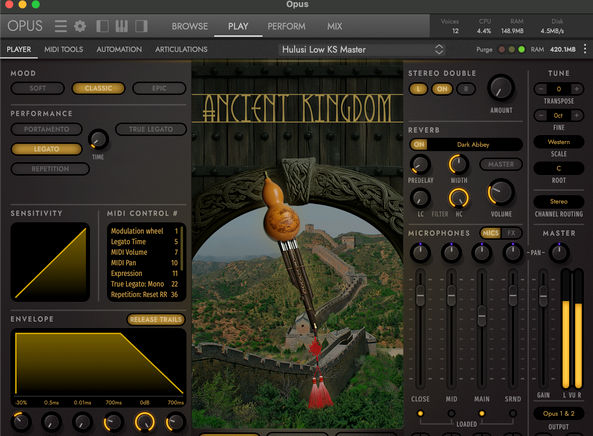Click the Master Pan knob

coord(559,253)
